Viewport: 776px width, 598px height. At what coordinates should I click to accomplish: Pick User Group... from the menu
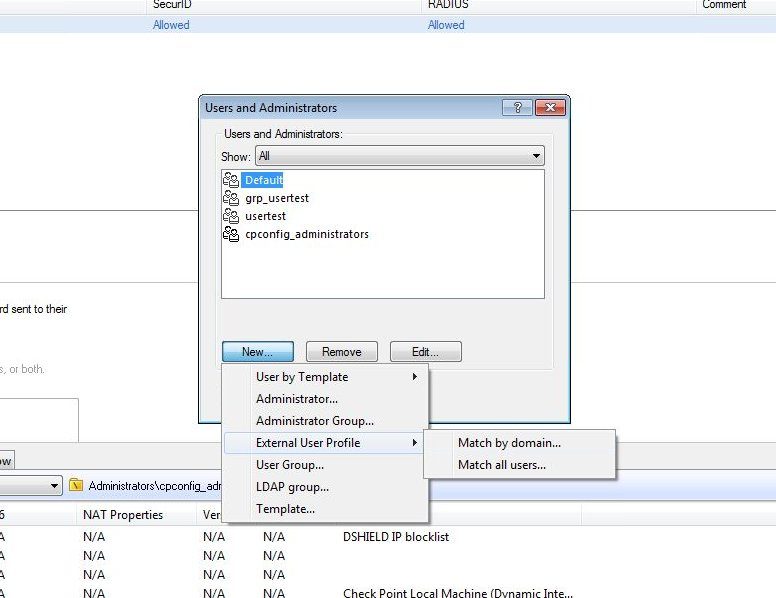coord(290,465)
